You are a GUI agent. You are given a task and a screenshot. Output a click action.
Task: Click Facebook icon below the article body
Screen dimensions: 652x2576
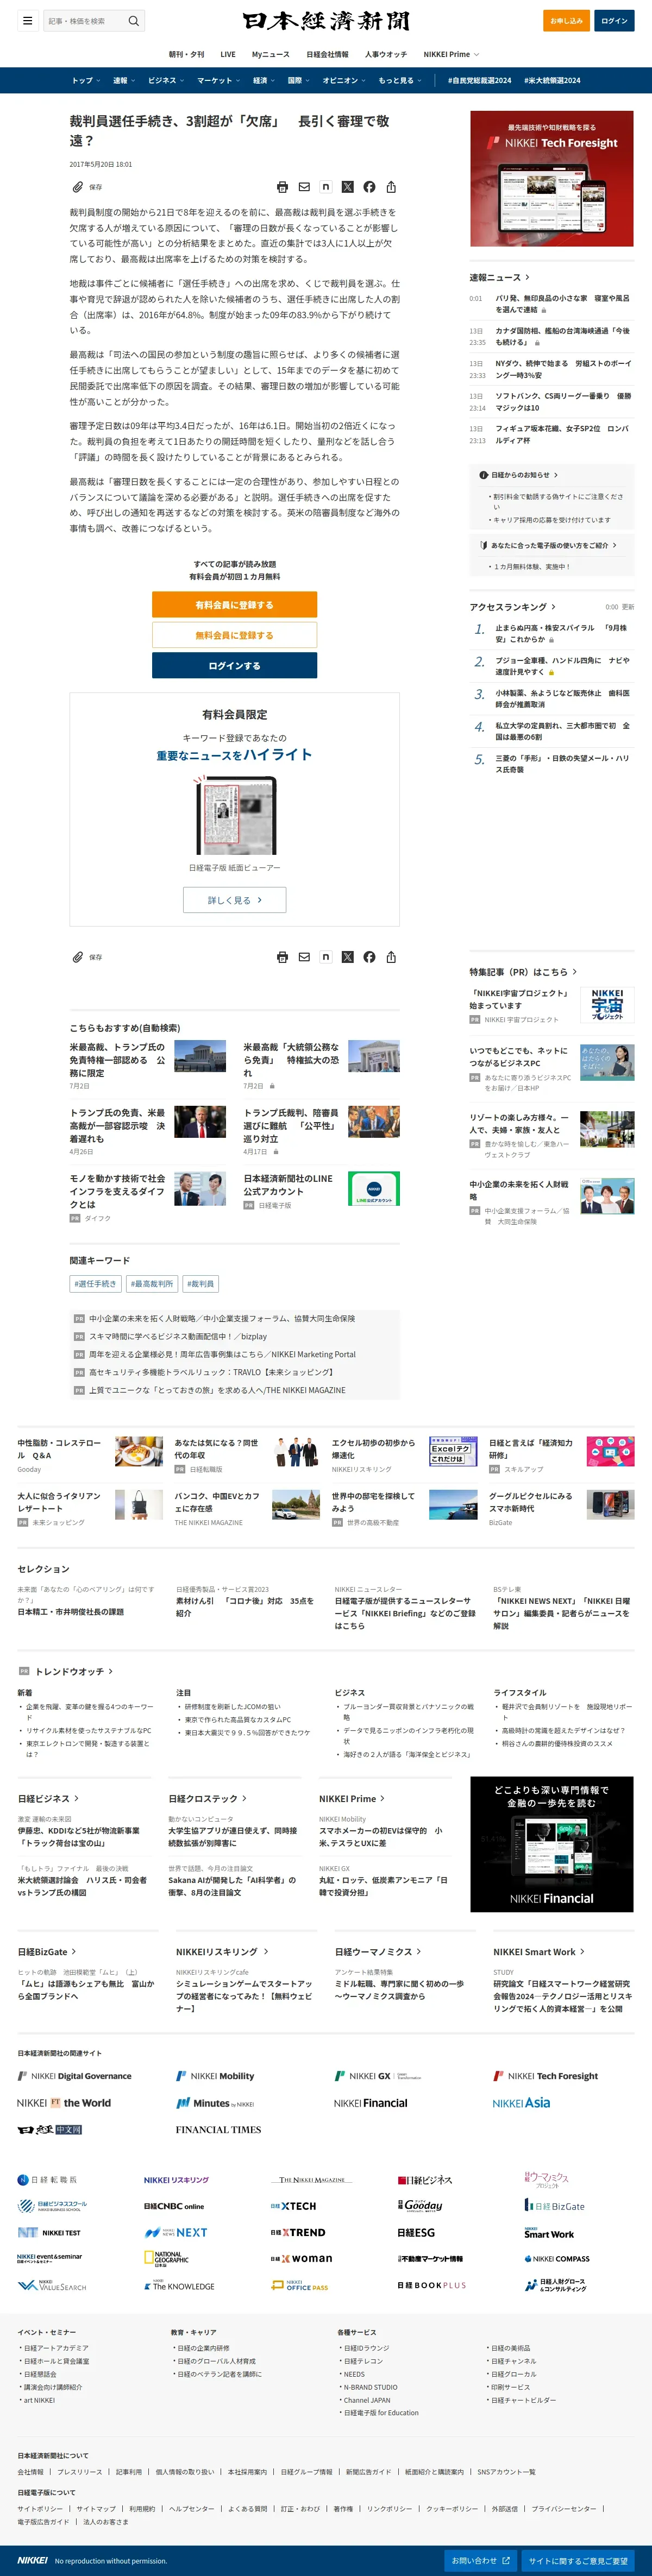tap(369, 957)
